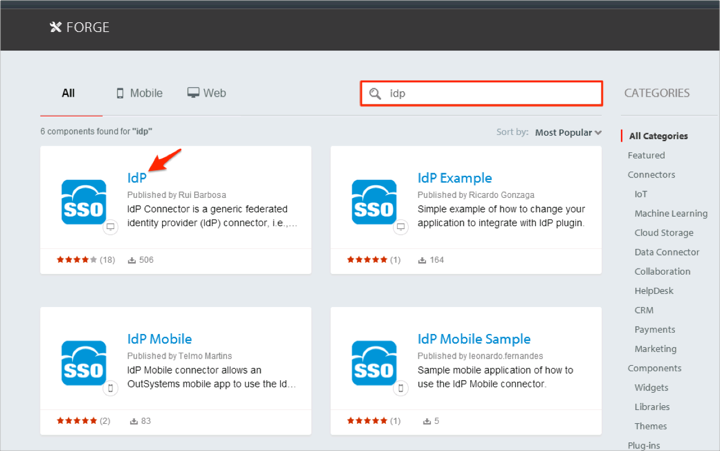Switch to the Mobile tab
The width and height of the screenshot is (720, 451).
[139, 93]
